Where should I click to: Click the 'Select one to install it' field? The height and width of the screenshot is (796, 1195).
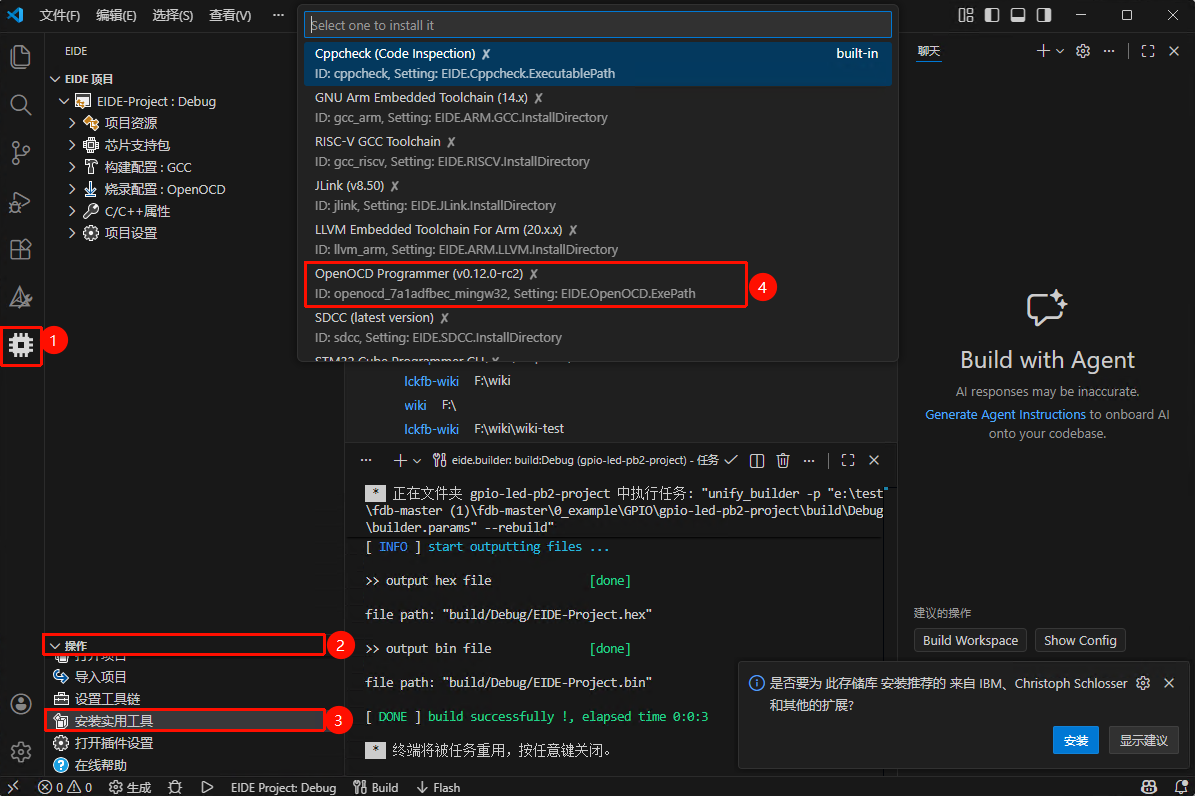tap(597, 25)
